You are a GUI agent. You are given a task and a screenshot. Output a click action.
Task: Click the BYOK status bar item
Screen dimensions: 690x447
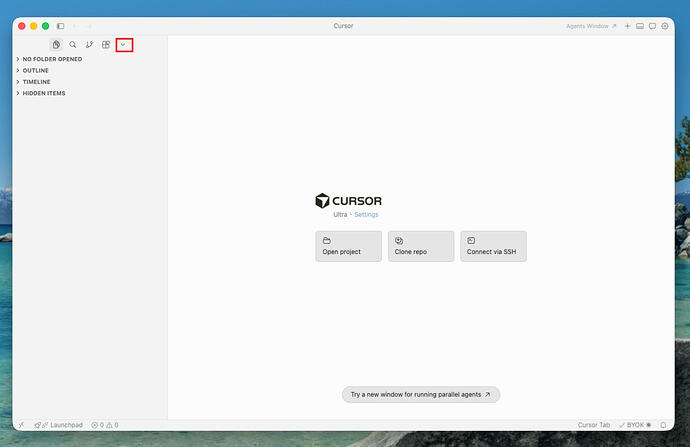pyautogui.click(x=635, y=425)
